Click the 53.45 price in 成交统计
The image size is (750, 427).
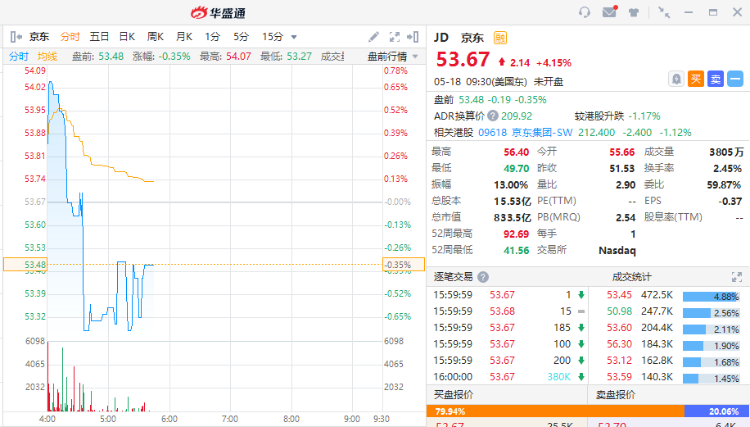(619, 295)
